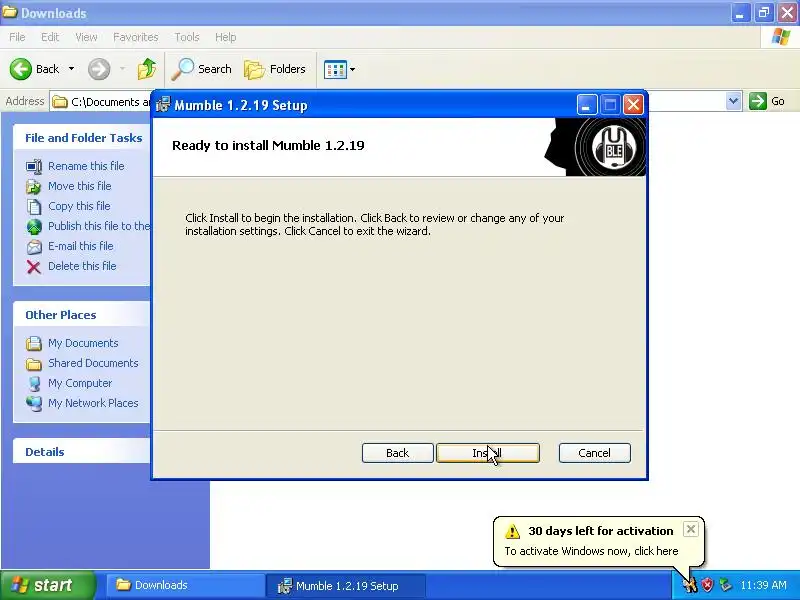This screenshot has height=600, width=800.
Task: Open My Computer from Other Places
Action: [x=80, y=383]
